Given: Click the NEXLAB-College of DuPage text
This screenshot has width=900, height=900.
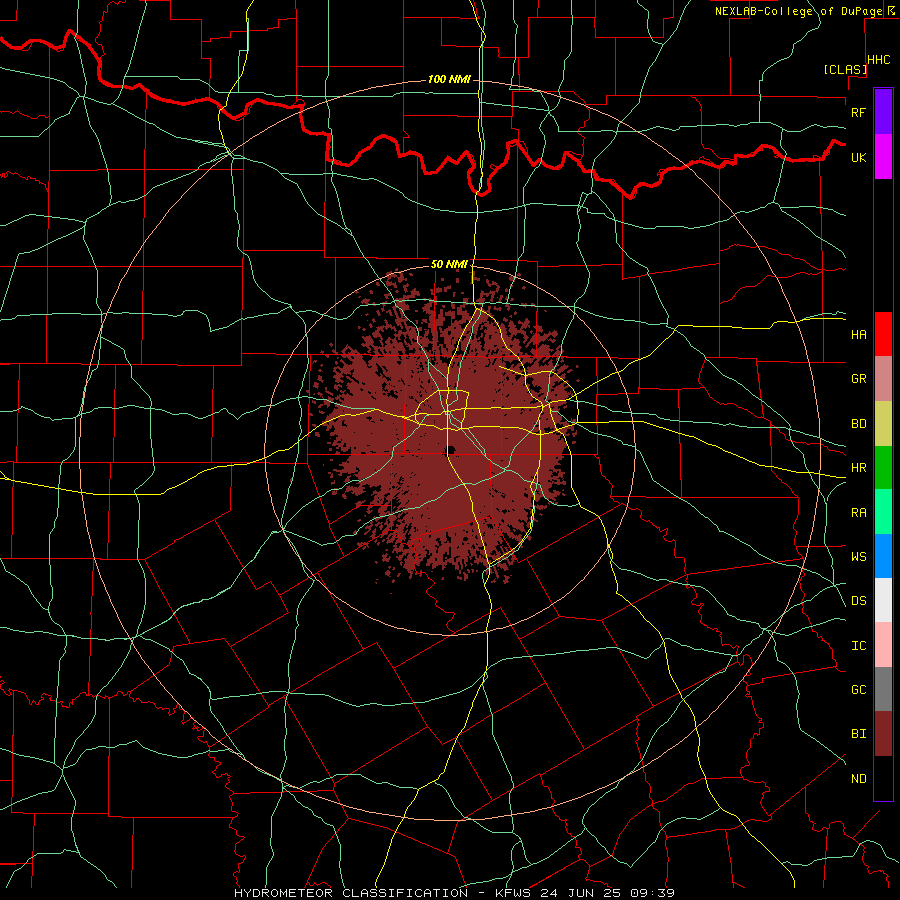Looking at the screenshot, I should click(x=798, y=11).
